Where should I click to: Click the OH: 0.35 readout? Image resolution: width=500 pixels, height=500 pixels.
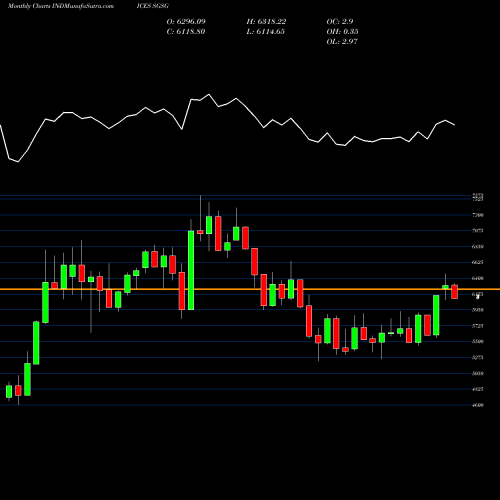[x=342, y=32]
